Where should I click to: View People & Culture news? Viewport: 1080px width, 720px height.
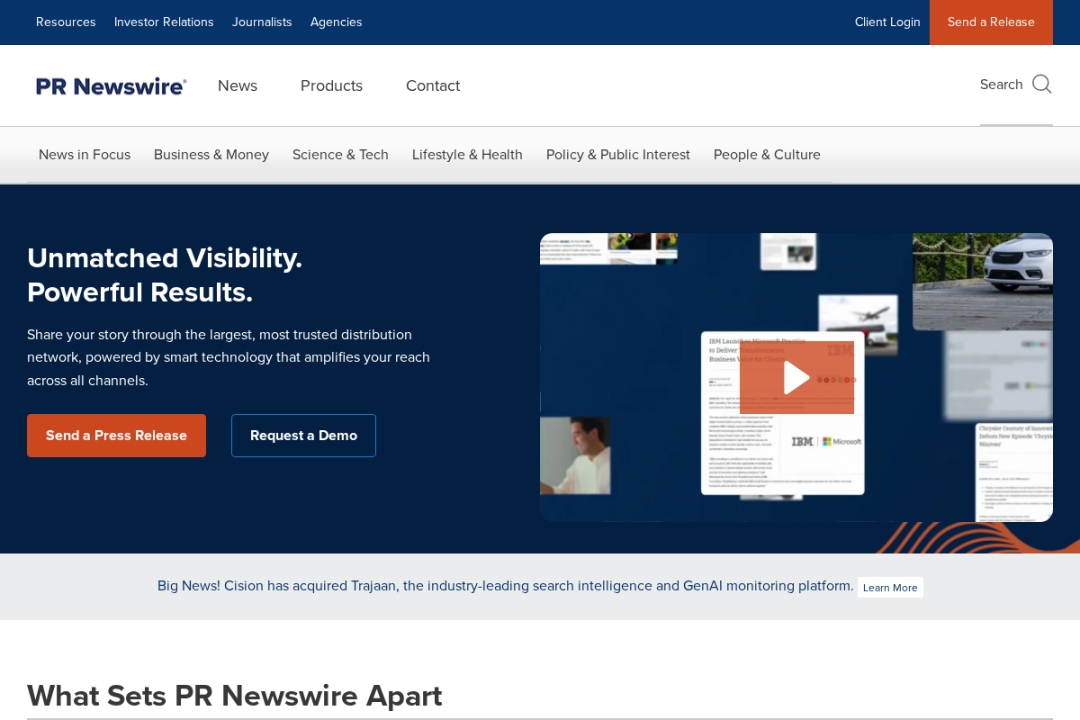pyautogui.click(x=766, y=155)
